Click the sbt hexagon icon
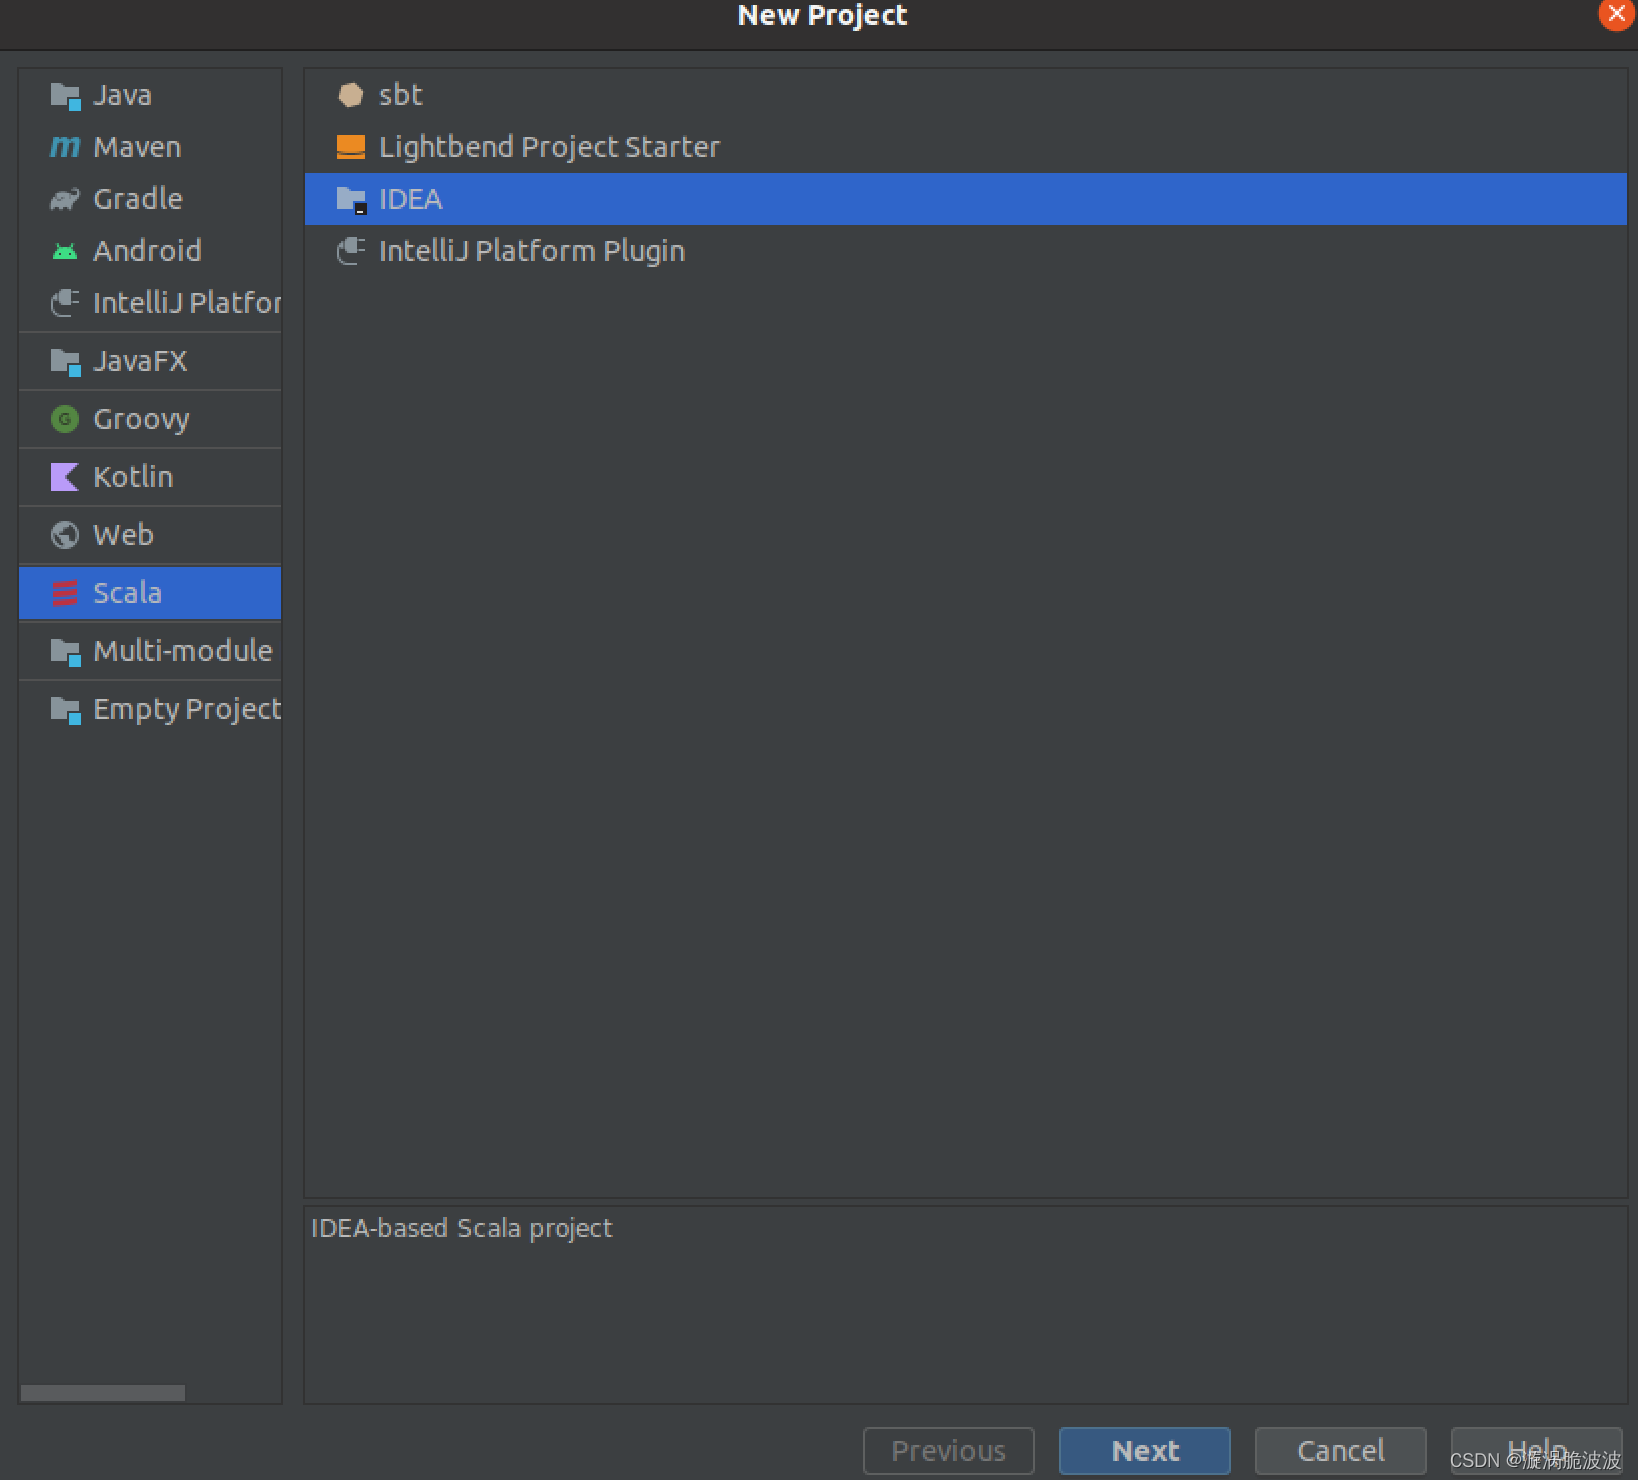This screenshot has height=1480, width=1638. (351, 95)
